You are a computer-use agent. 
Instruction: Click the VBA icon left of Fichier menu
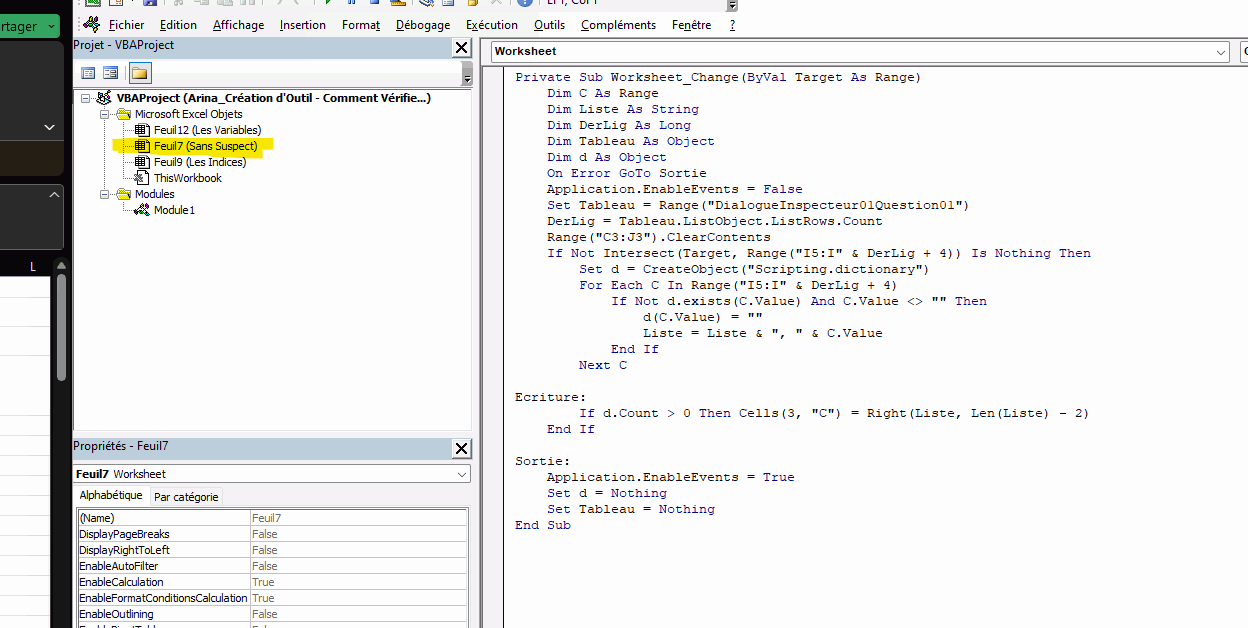click(x=91, y=24)
